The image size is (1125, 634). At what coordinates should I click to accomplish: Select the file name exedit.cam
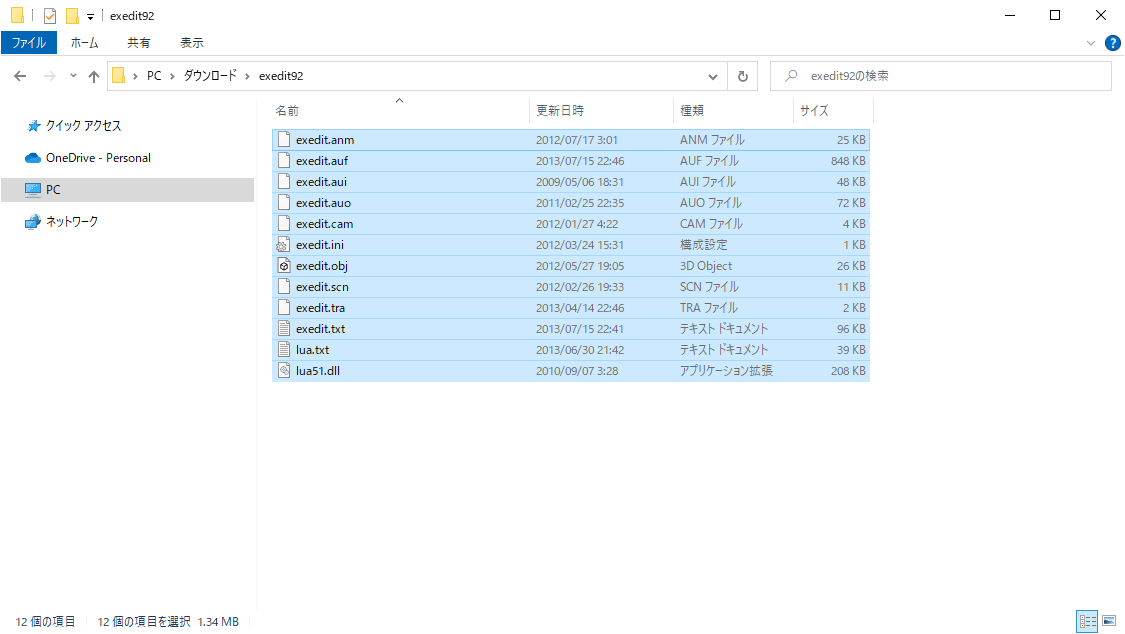[324, 224]
